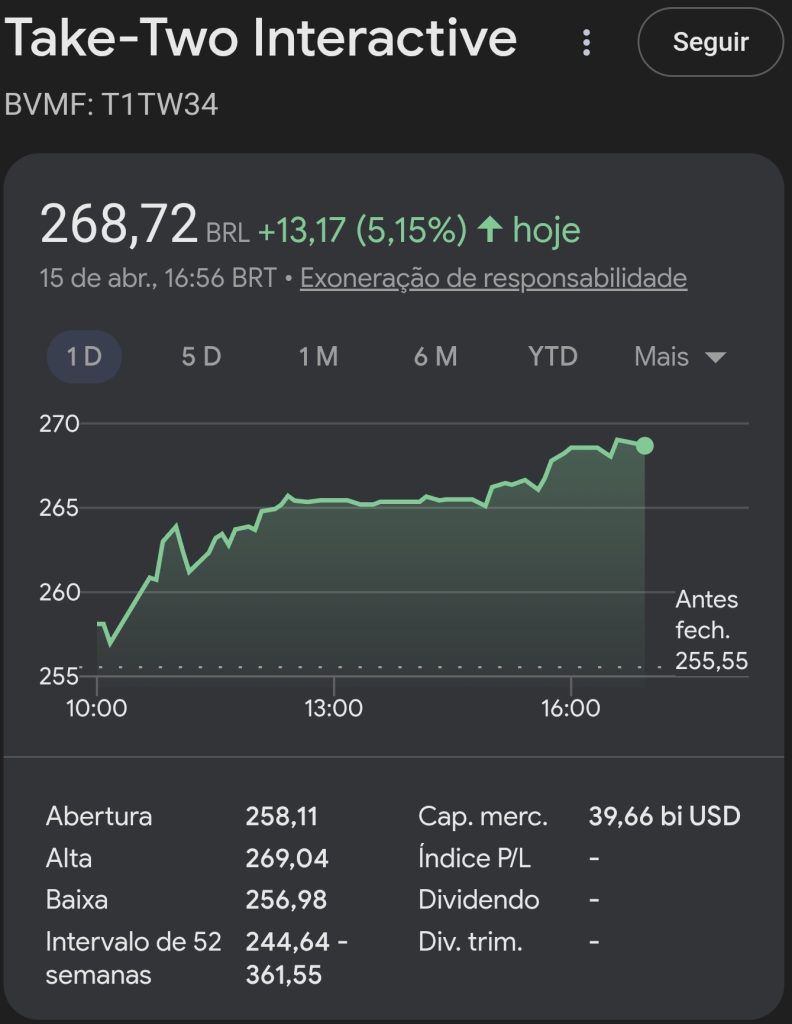
Task: Click the Seguir follow button
Action: (x=710, y=42)
